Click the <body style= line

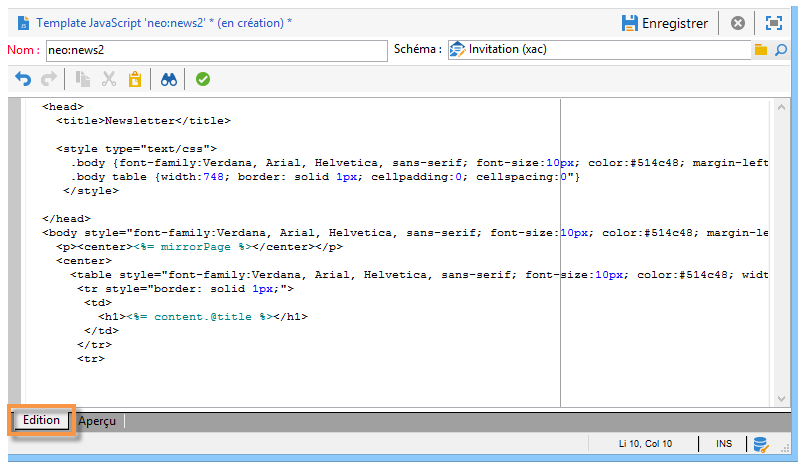tap(405, 233)
